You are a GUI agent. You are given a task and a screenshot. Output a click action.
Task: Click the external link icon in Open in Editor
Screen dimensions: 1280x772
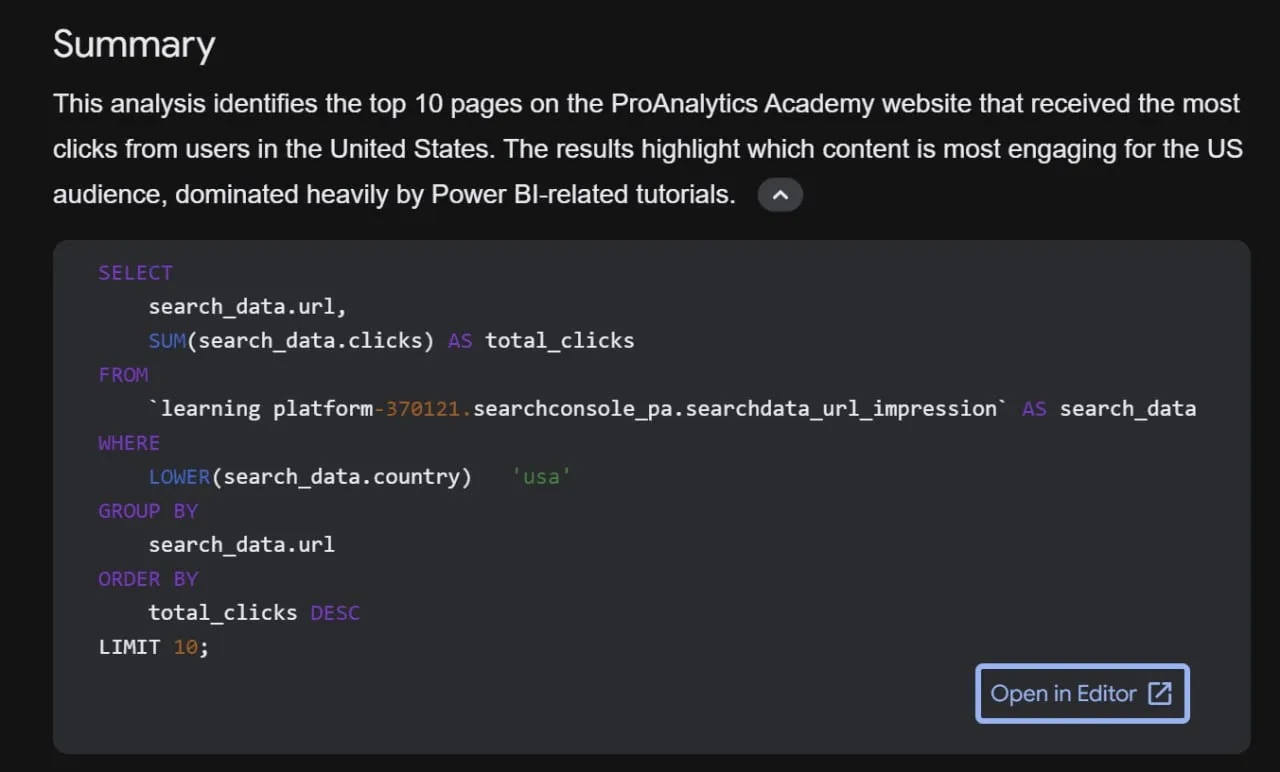(x=1159, y=693)
